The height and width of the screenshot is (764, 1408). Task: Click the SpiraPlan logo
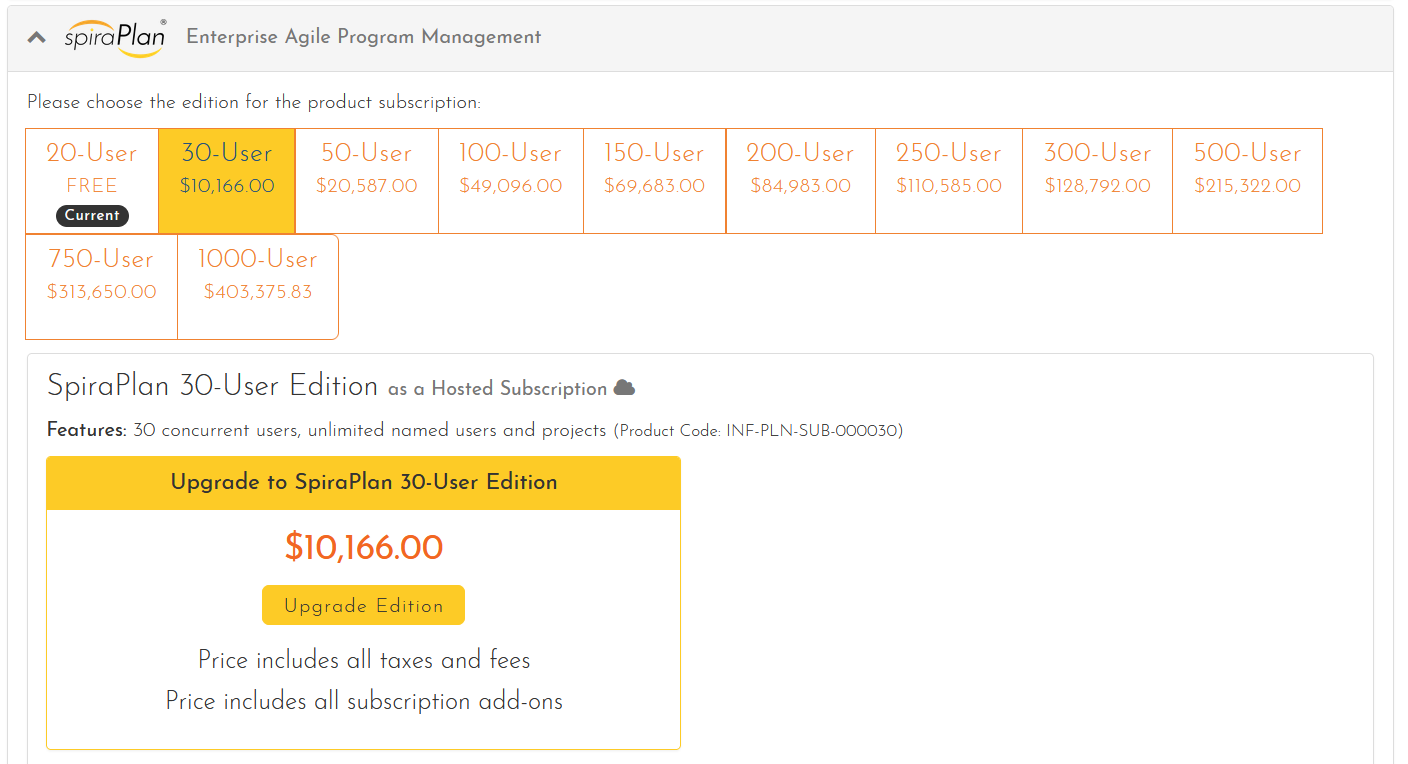click(115, 38)
